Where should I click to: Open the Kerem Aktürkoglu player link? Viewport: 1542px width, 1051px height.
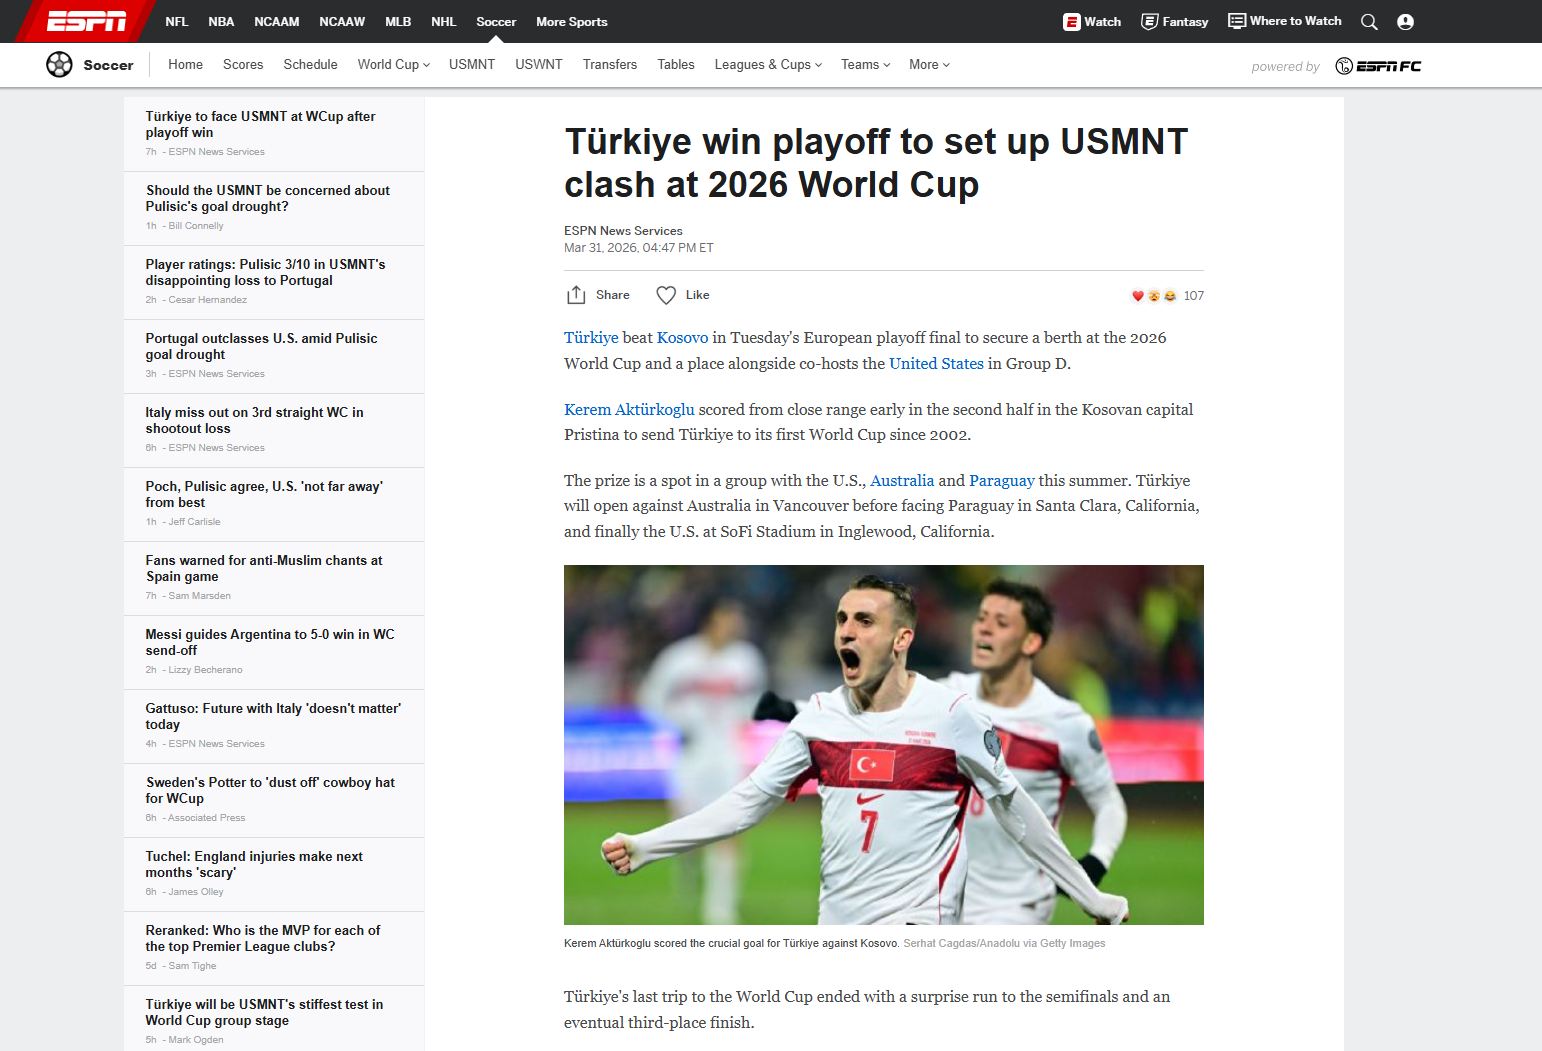coord(629,409)
